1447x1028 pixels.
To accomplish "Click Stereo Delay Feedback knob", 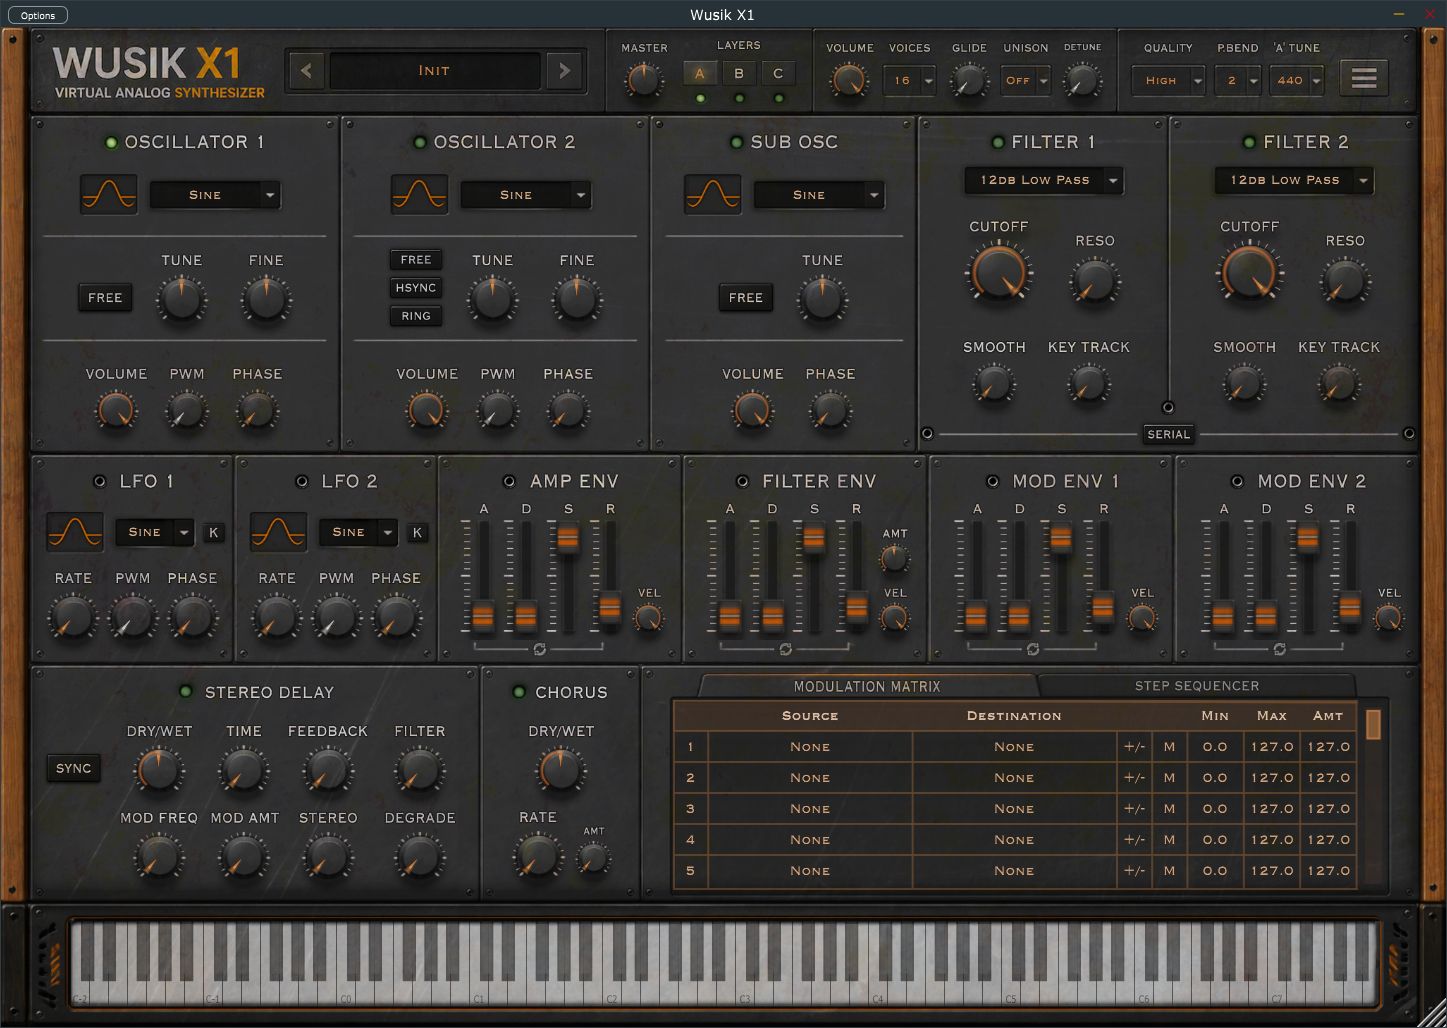I will (328, 770).
